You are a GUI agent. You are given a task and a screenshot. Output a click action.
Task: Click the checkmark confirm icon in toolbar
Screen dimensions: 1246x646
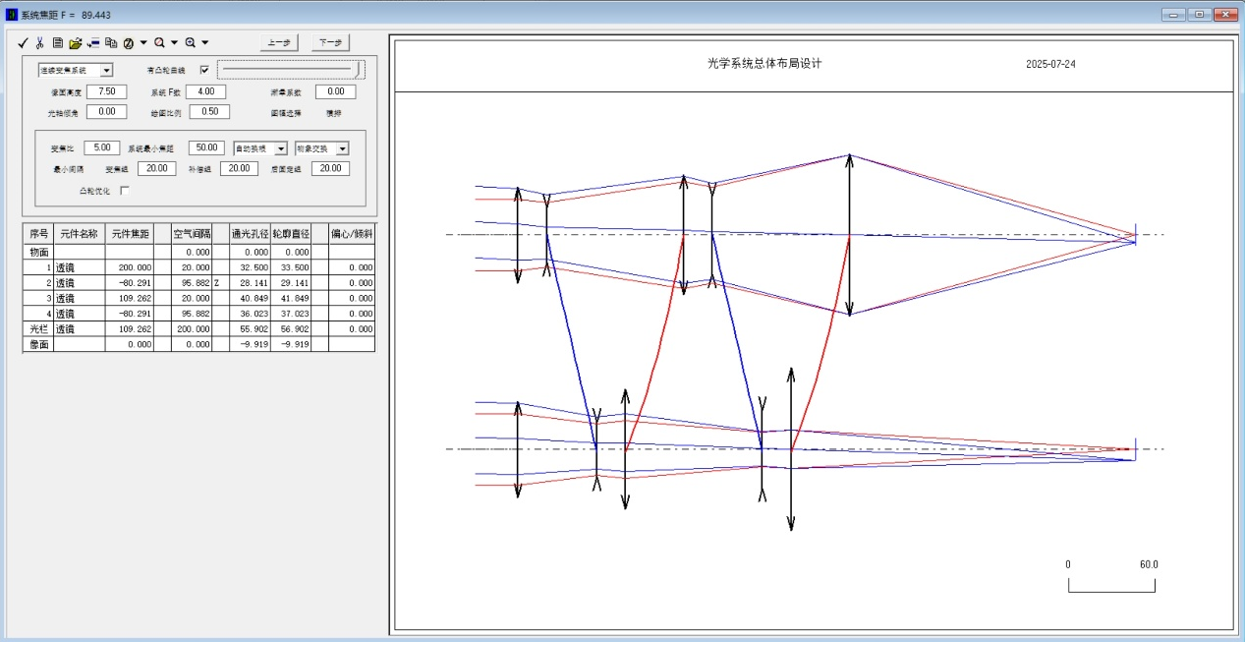pyautogui.click(x=23, y=43)
